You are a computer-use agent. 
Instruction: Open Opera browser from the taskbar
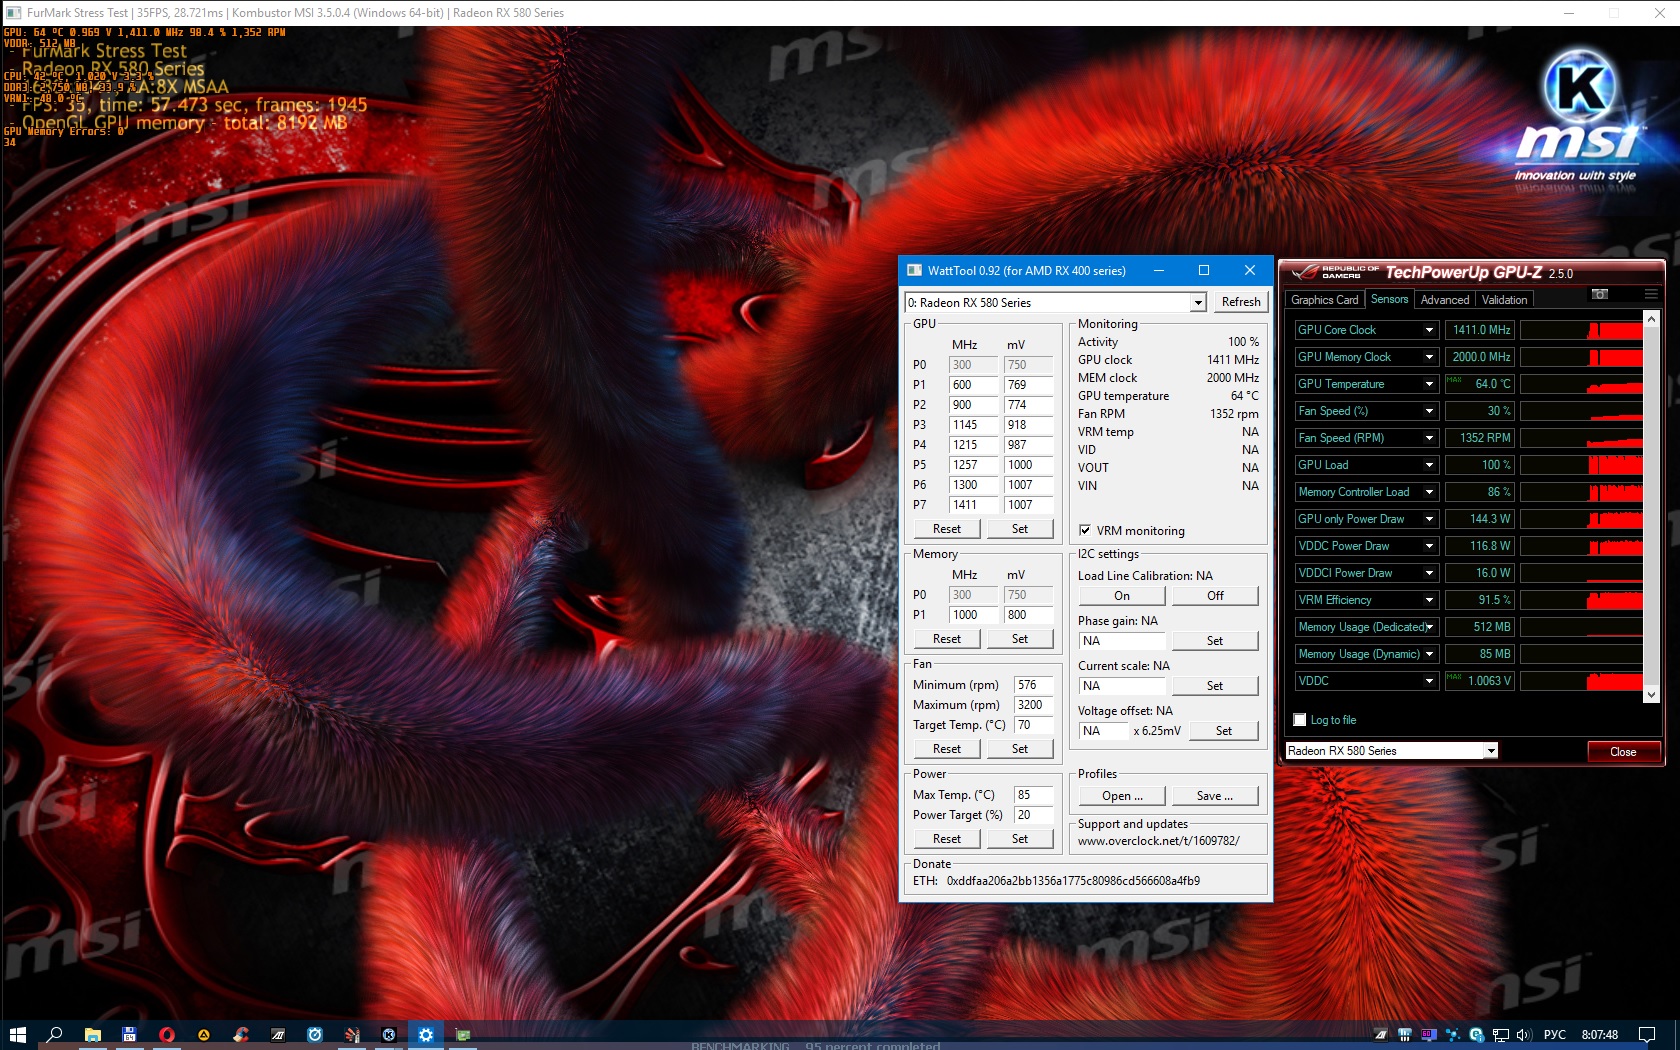pos(166,1035)
